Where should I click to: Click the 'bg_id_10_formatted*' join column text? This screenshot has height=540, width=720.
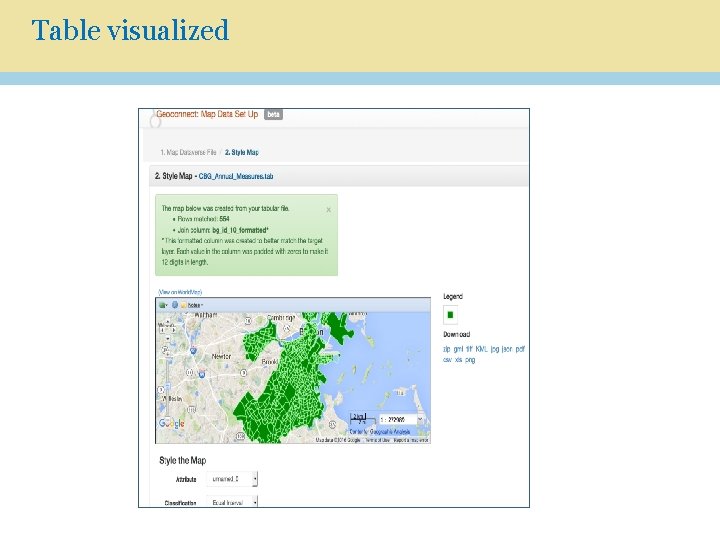[241, 230]
